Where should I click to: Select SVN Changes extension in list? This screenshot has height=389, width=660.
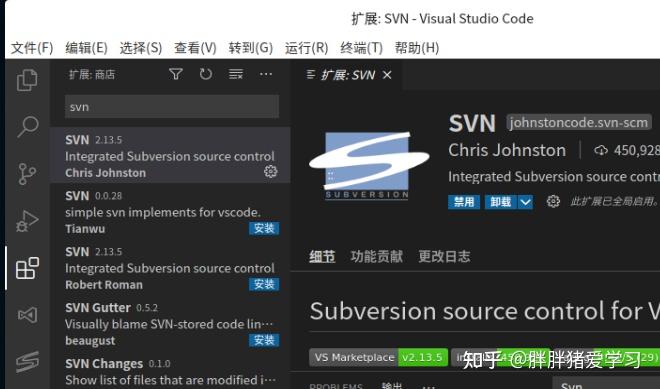click(x=170, y=371)
